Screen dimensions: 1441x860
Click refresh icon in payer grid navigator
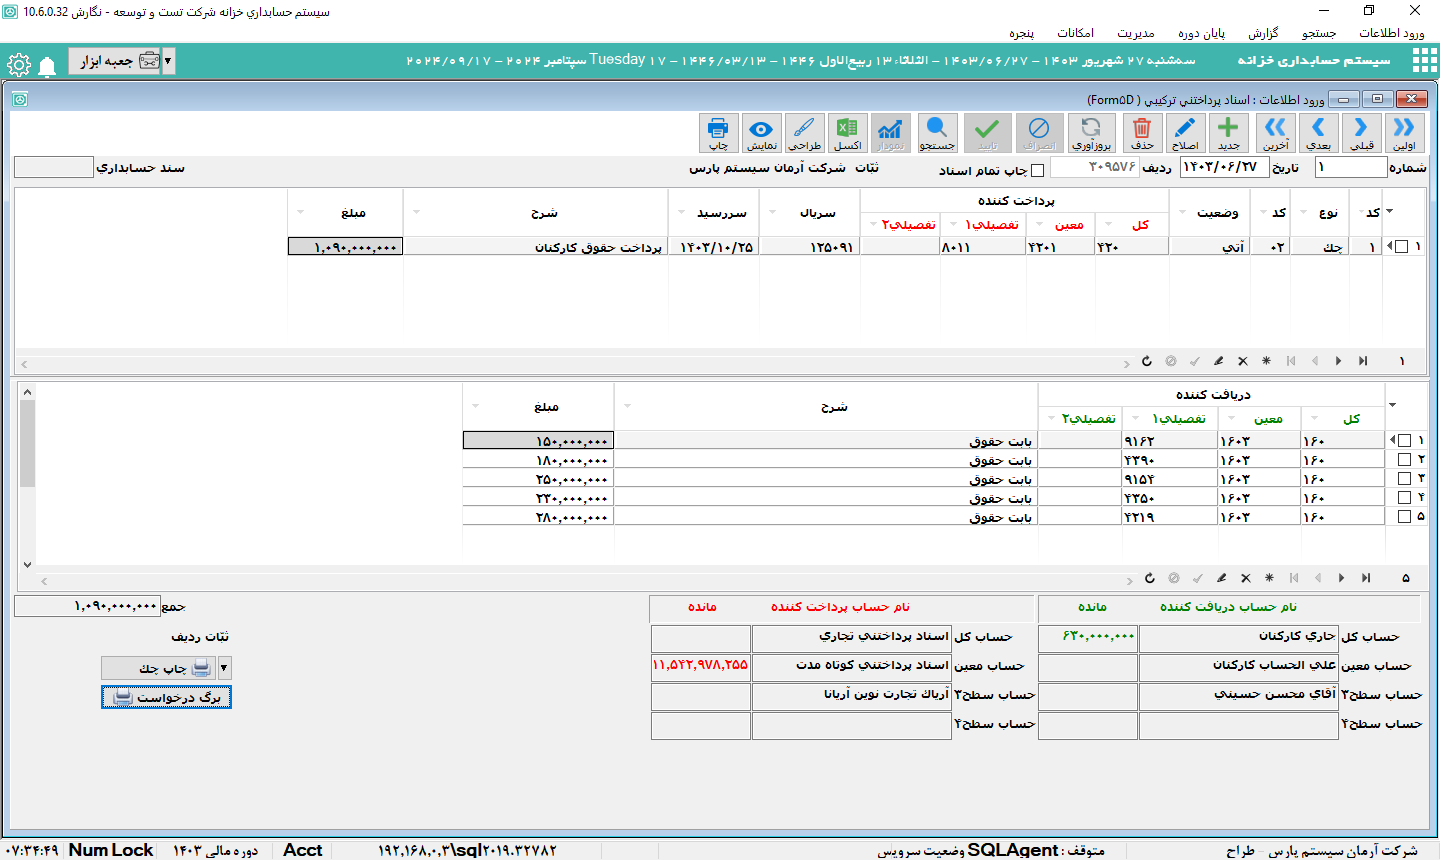[x=1147, y=361]
